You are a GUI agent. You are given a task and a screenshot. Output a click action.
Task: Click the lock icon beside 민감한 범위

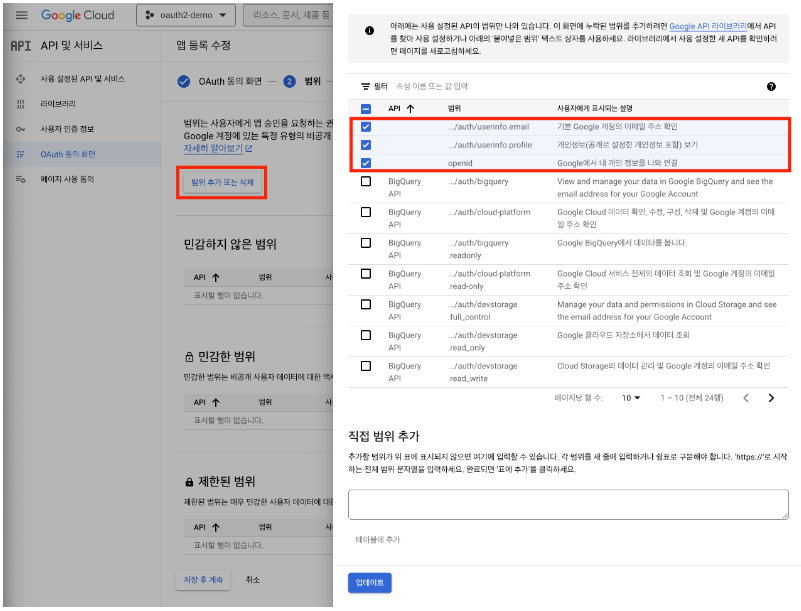(189, 357)
